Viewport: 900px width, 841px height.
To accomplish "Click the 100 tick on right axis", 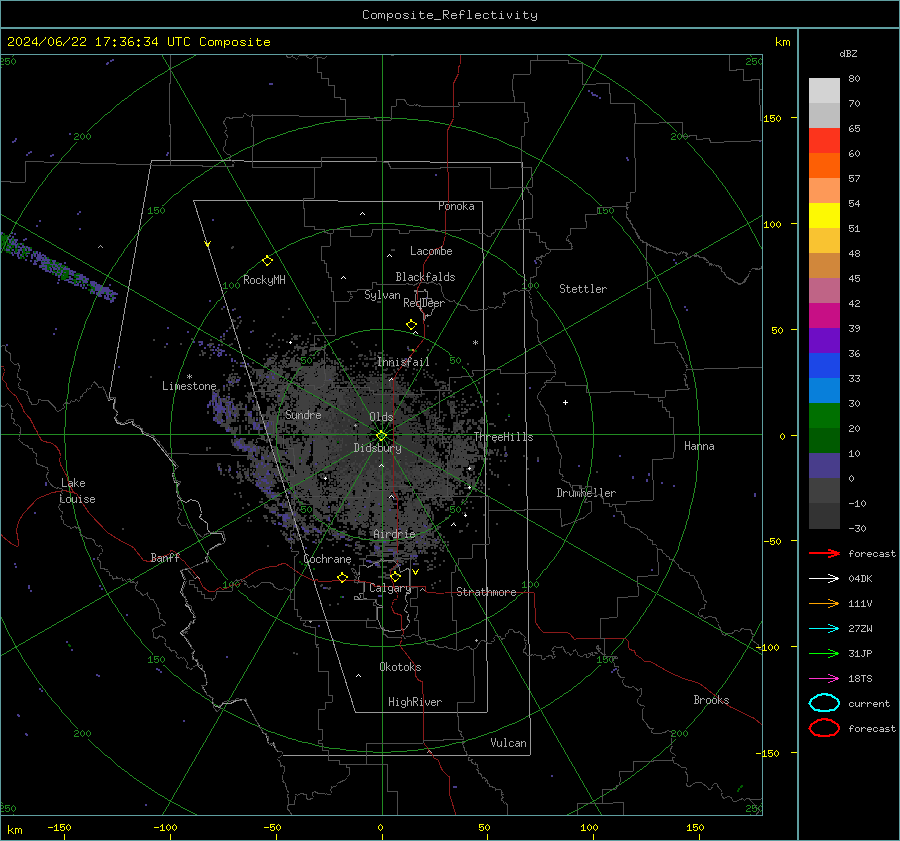I will click(x=772, y=224).
